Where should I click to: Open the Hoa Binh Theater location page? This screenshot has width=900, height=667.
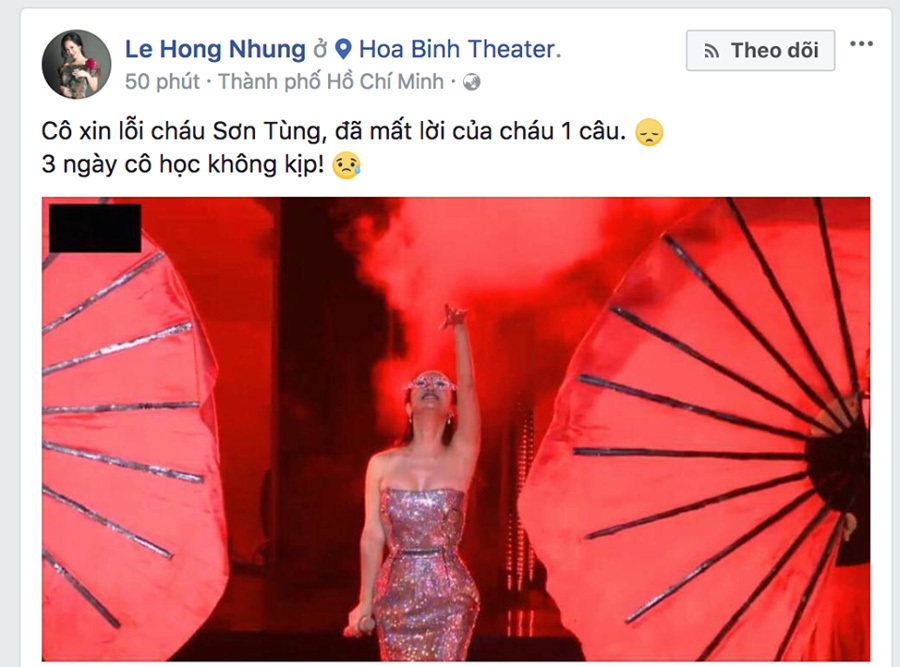pyautogui.click(x=457, y=49)
